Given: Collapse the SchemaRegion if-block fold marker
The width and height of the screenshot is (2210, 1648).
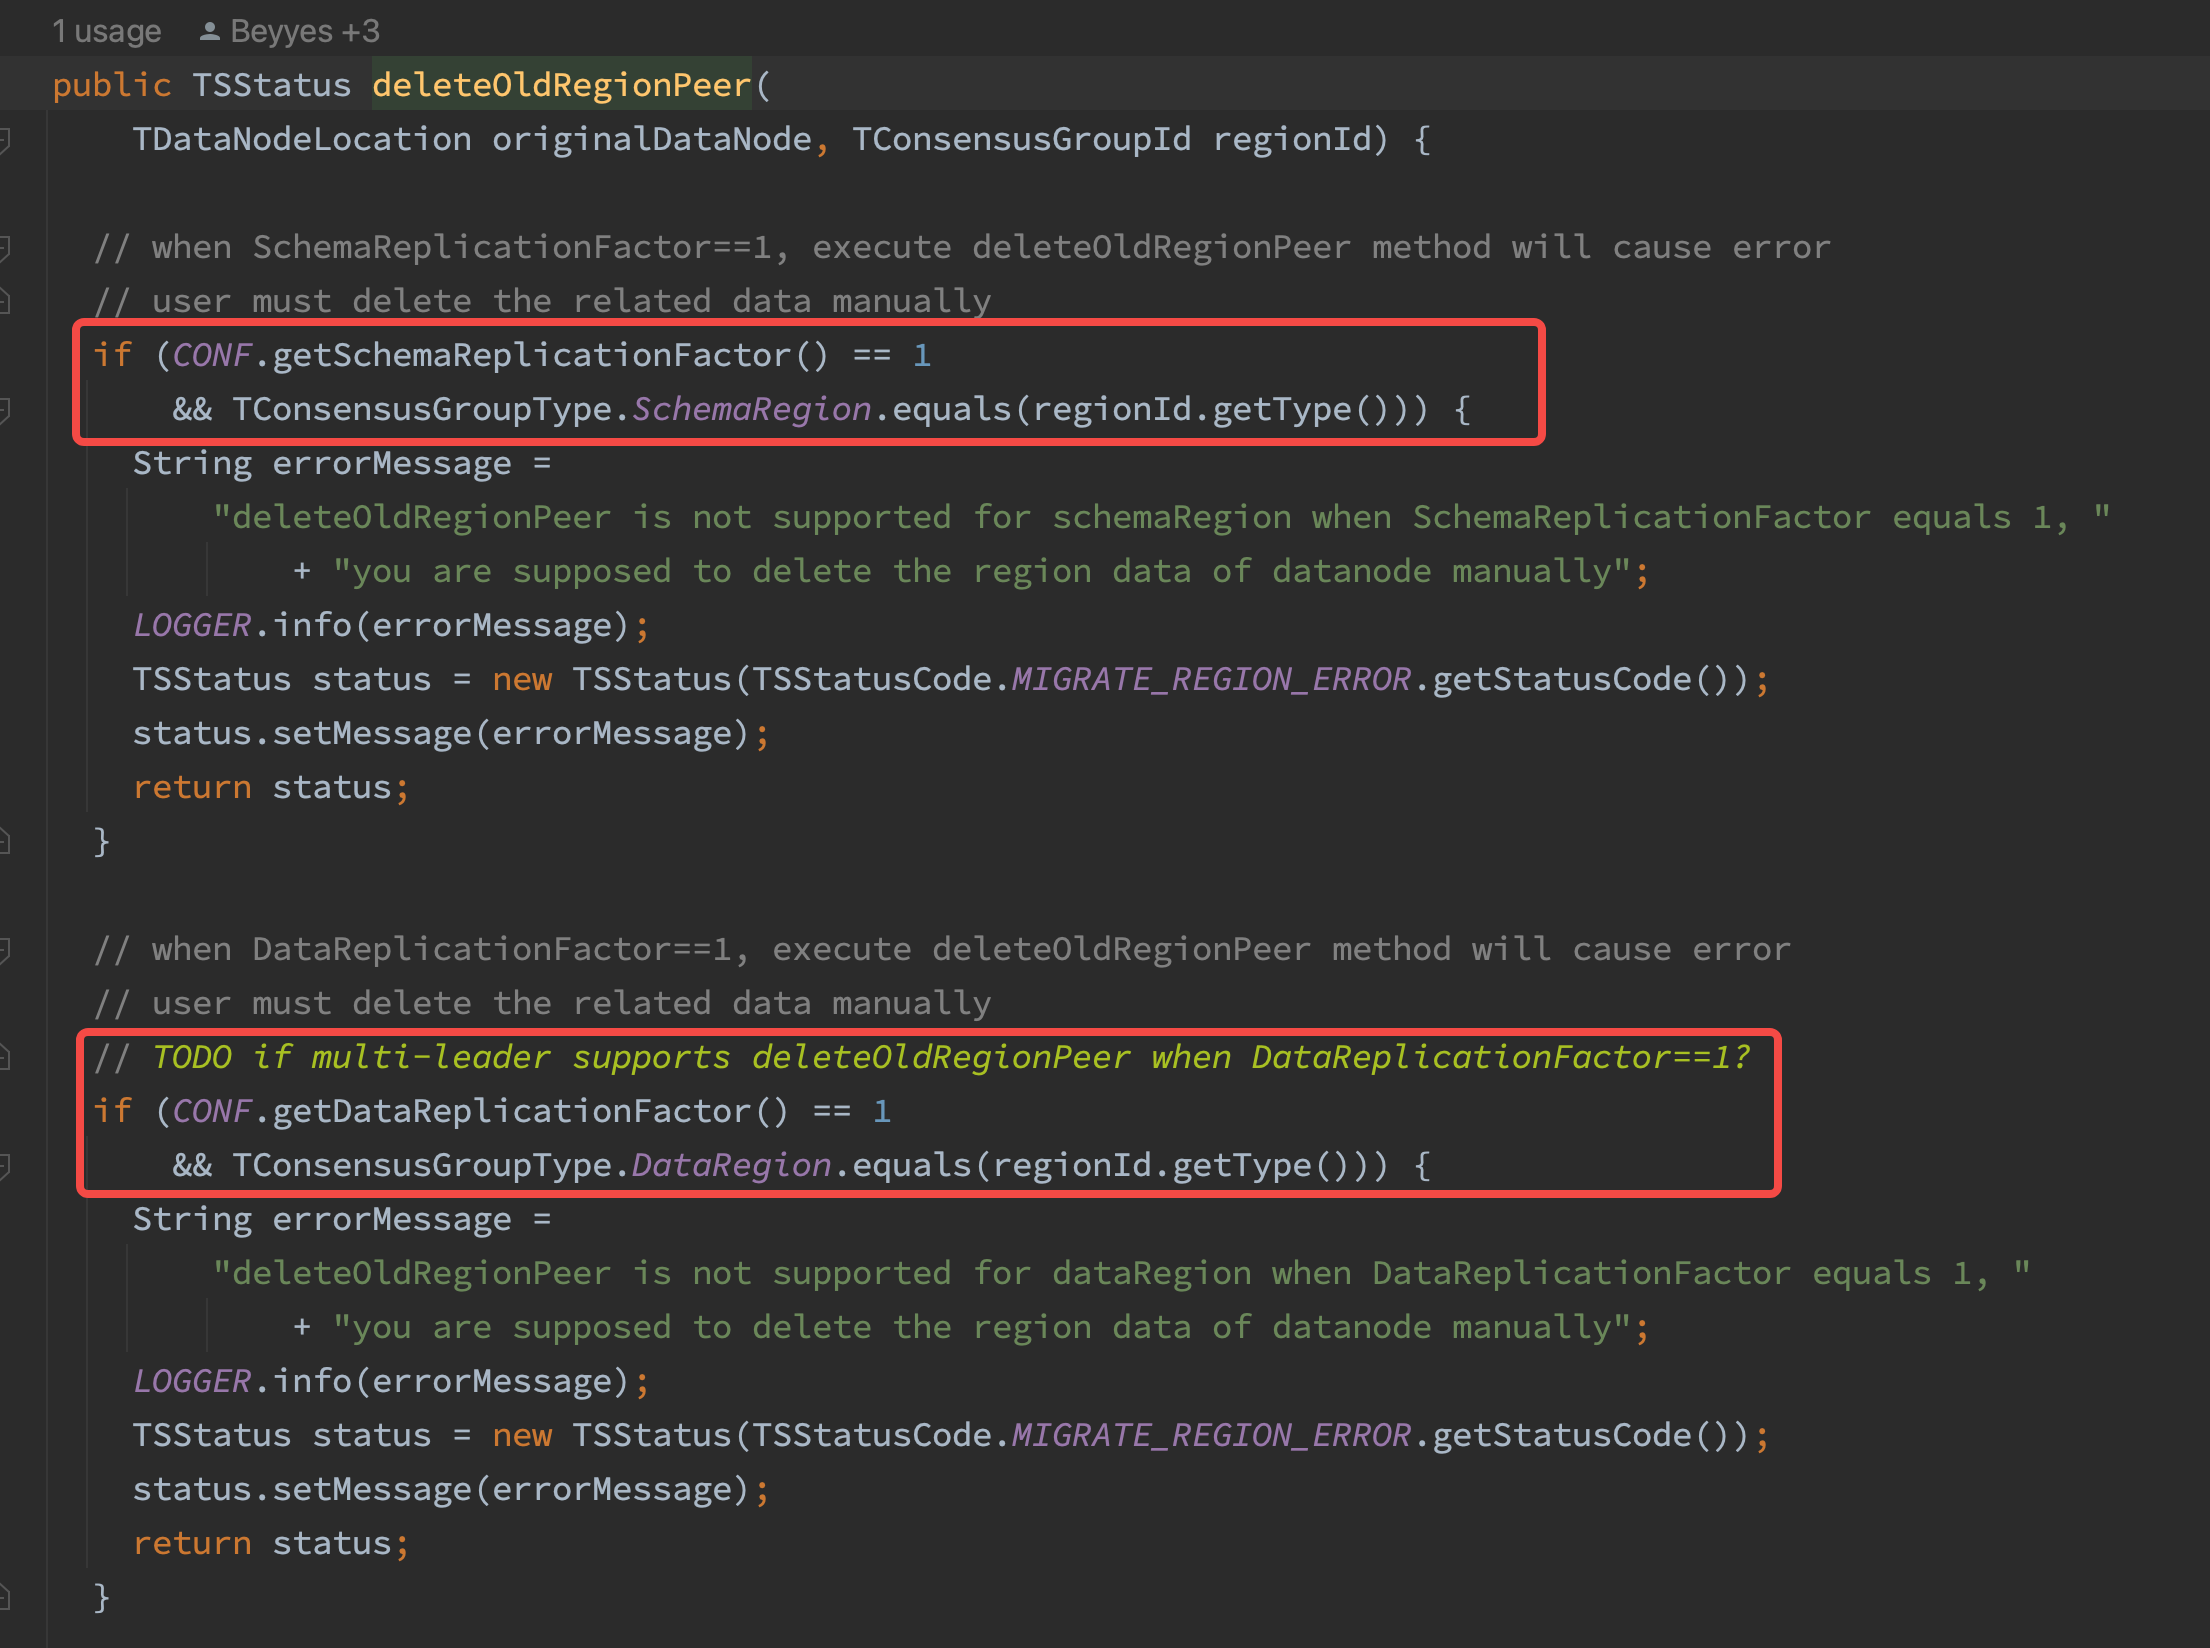Looking at the screenshot, I should click(x=4, y=409).
